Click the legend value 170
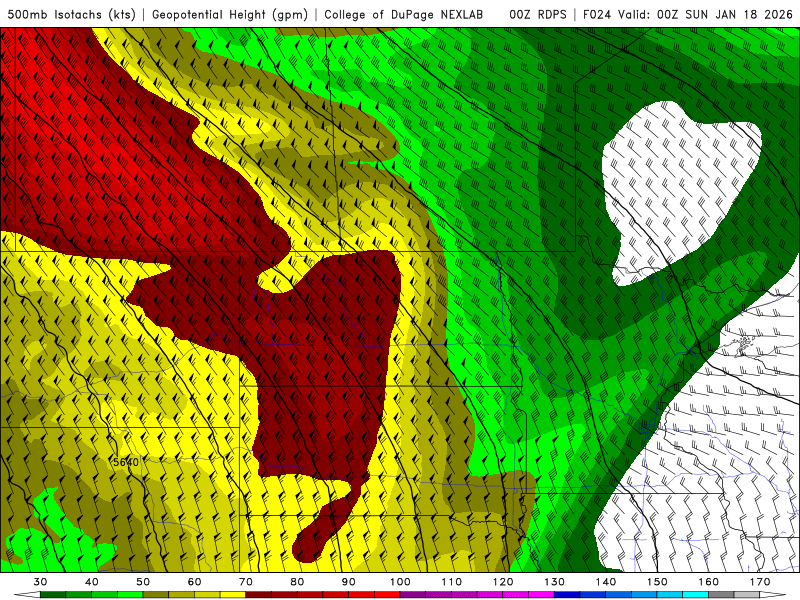Screen dimensions: 800x600 click(x=760, y=582)
